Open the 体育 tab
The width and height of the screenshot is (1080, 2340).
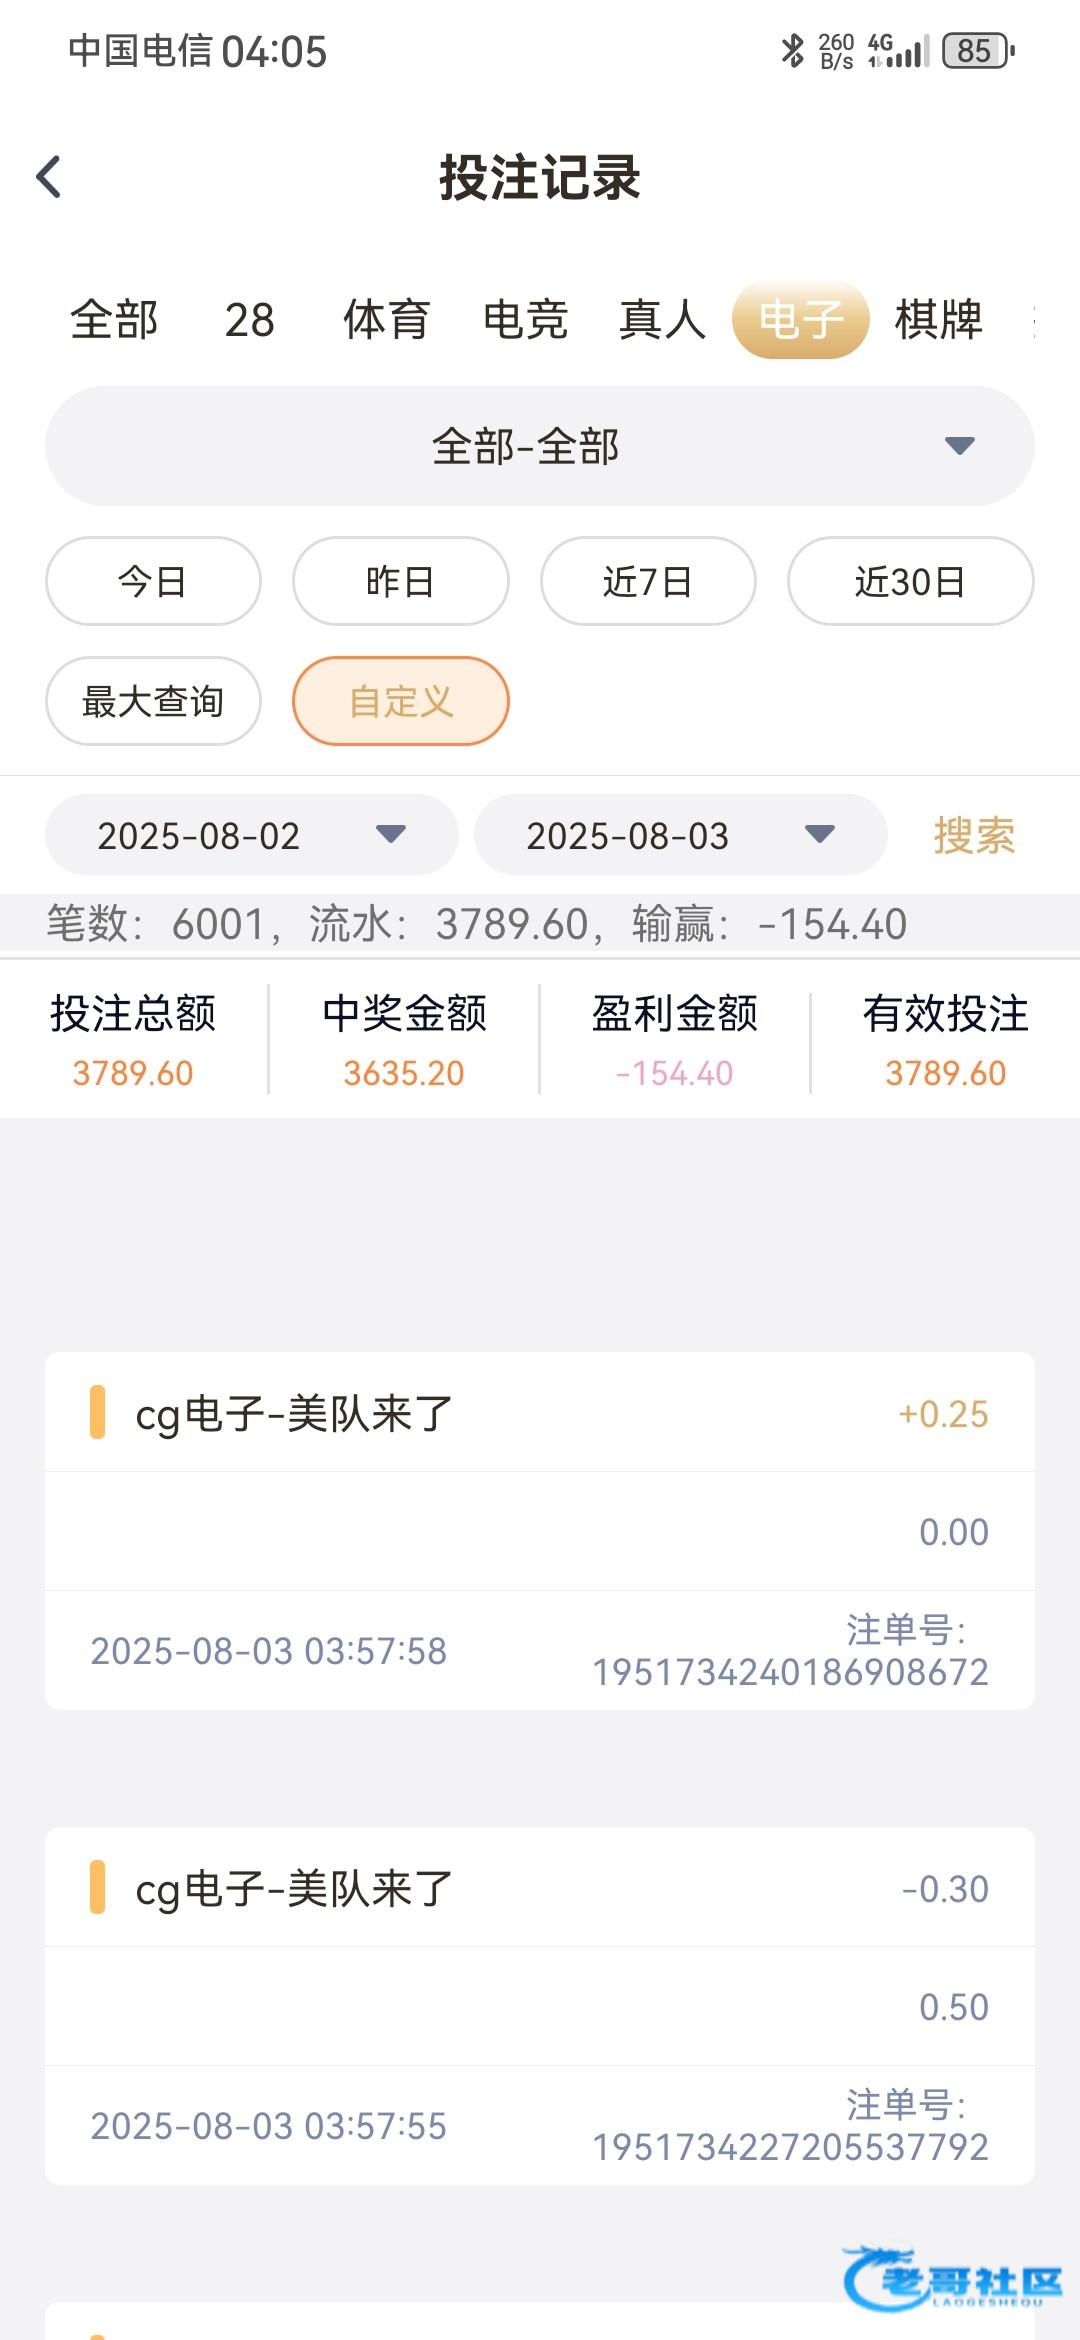[386, 320]
